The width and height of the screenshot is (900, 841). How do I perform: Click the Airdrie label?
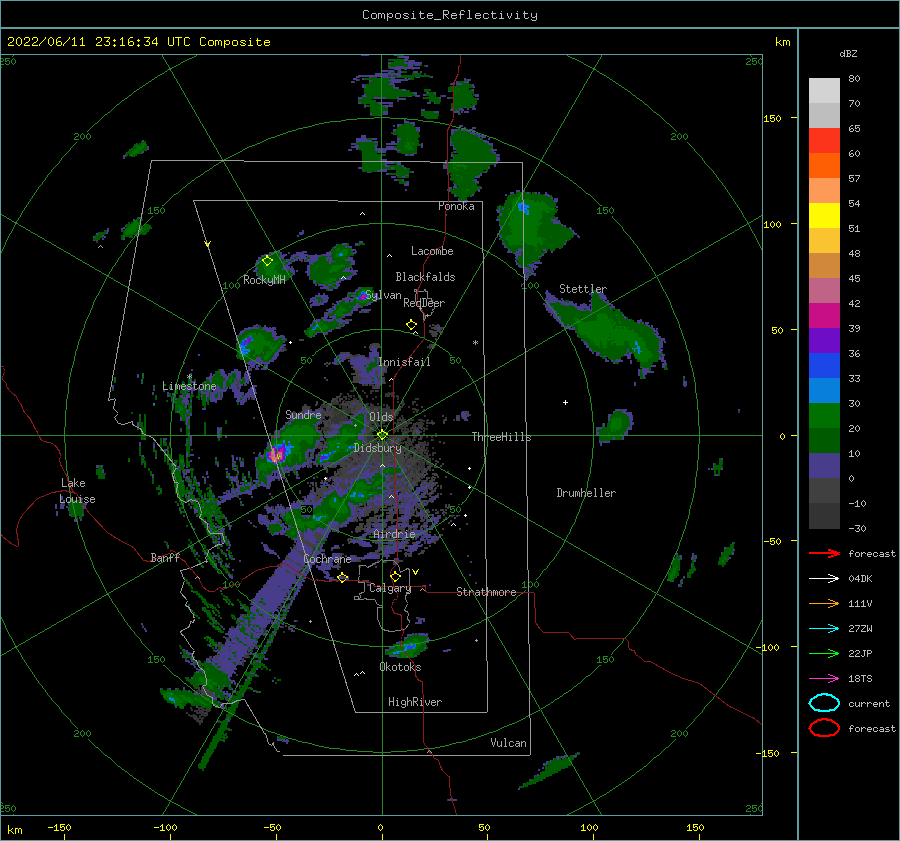pos(394,534)
